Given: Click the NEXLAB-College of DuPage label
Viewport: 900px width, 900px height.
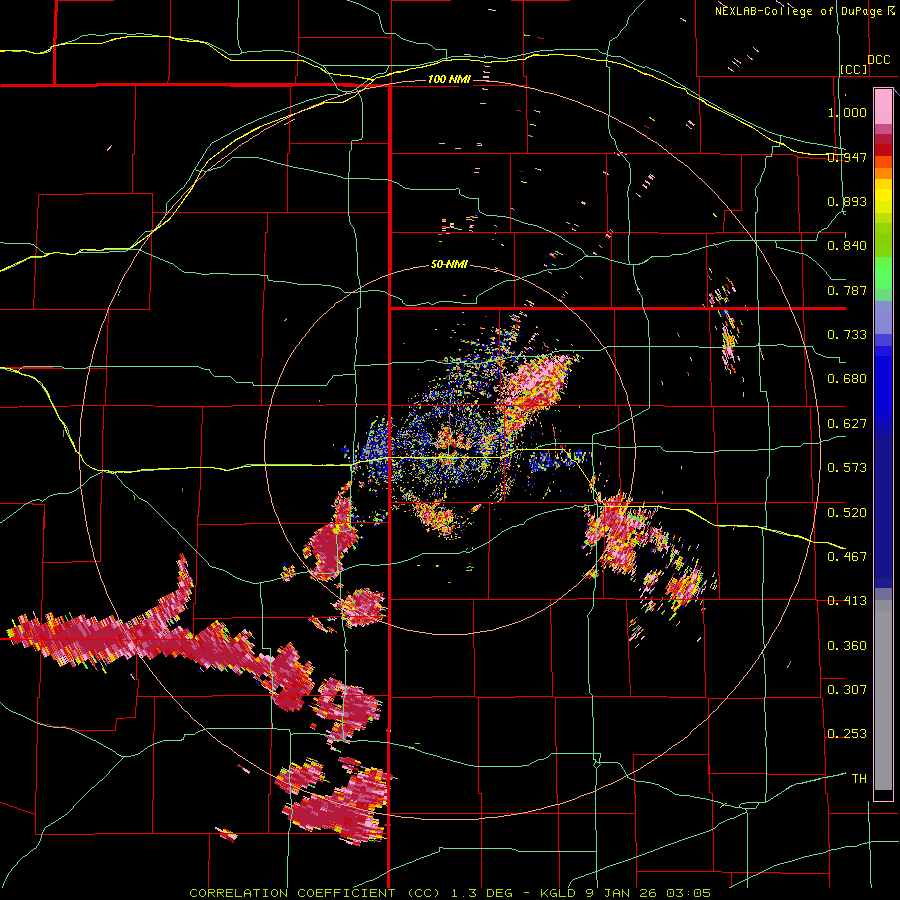Looking at the screenshot, I should click(x=800, y=11).
